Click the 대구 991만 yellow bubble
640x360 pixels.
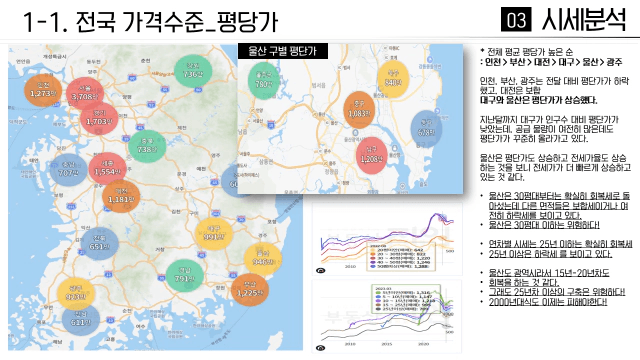click(x=214, y=233)
